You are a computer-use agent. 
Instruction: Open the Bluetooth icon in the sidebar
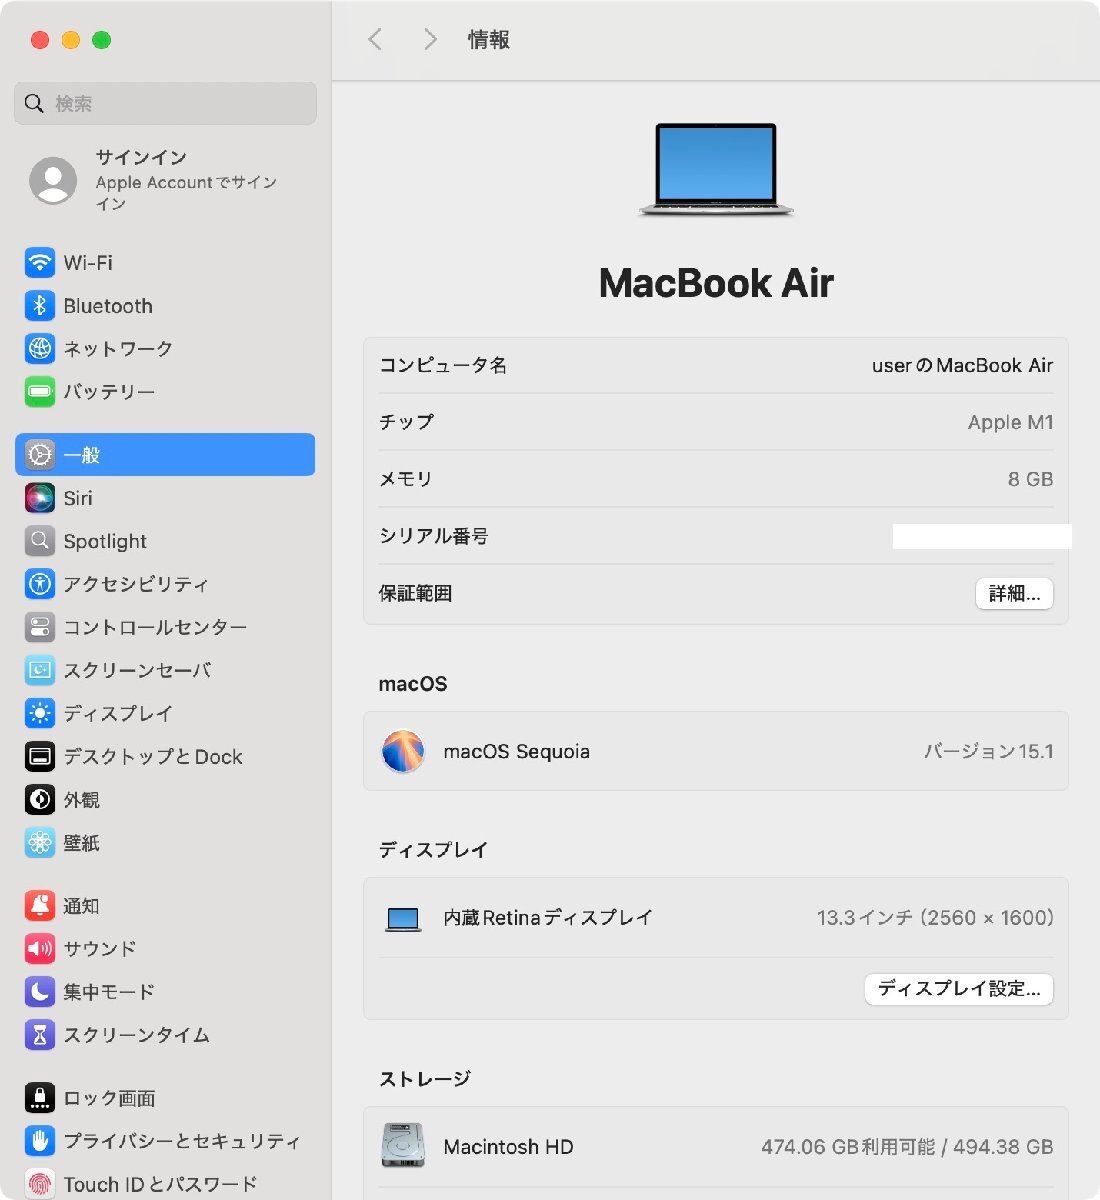click(40, 306)
